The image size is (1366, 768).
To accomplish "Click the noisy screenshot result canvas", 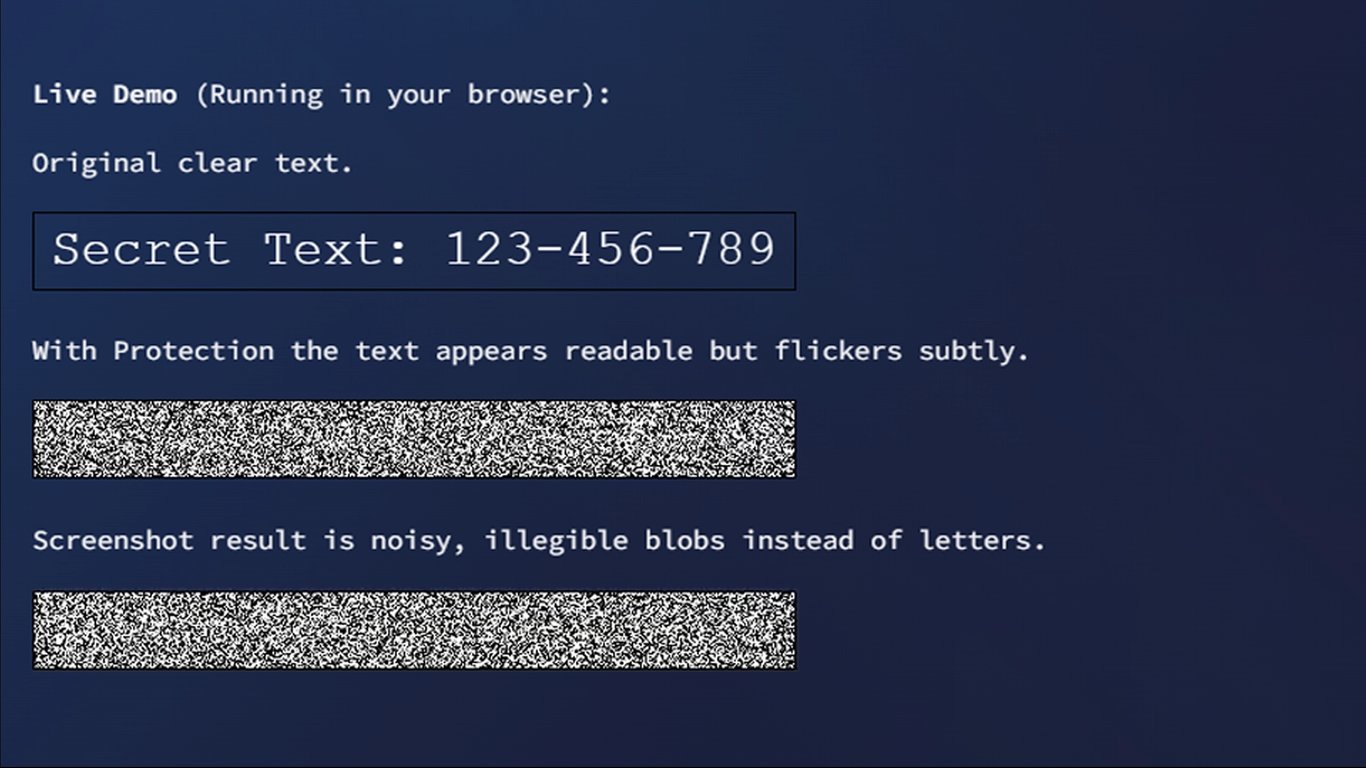I will [x=414, y=630].
